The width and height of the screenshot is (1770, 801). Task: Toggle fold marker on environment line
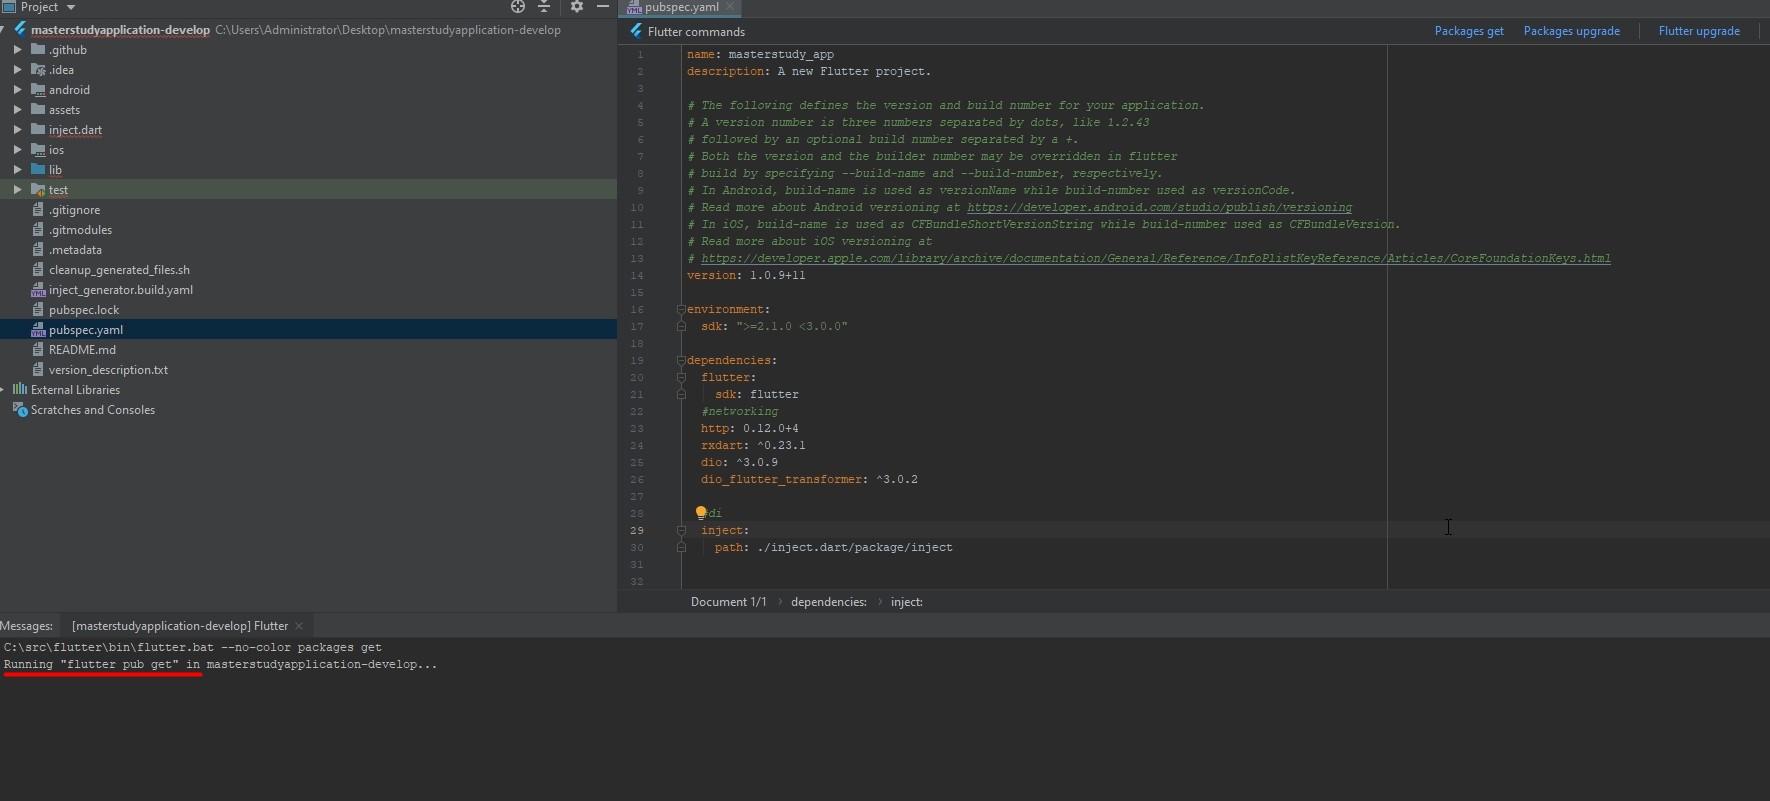coord(681,309)
